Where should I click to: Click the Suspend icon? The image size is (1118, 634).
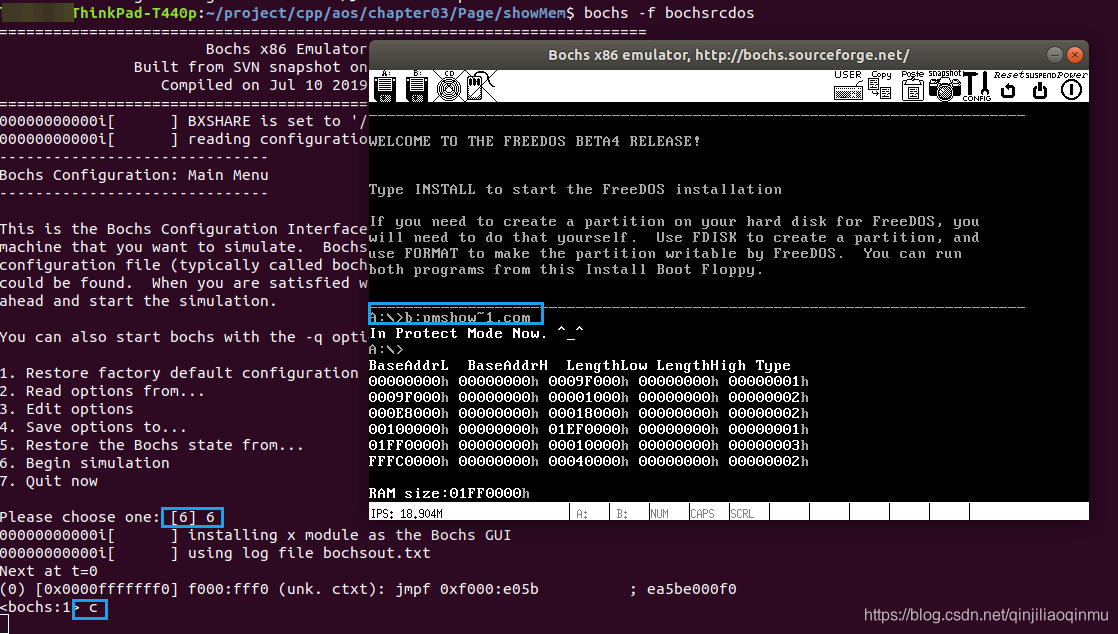tap(1040, 86)
